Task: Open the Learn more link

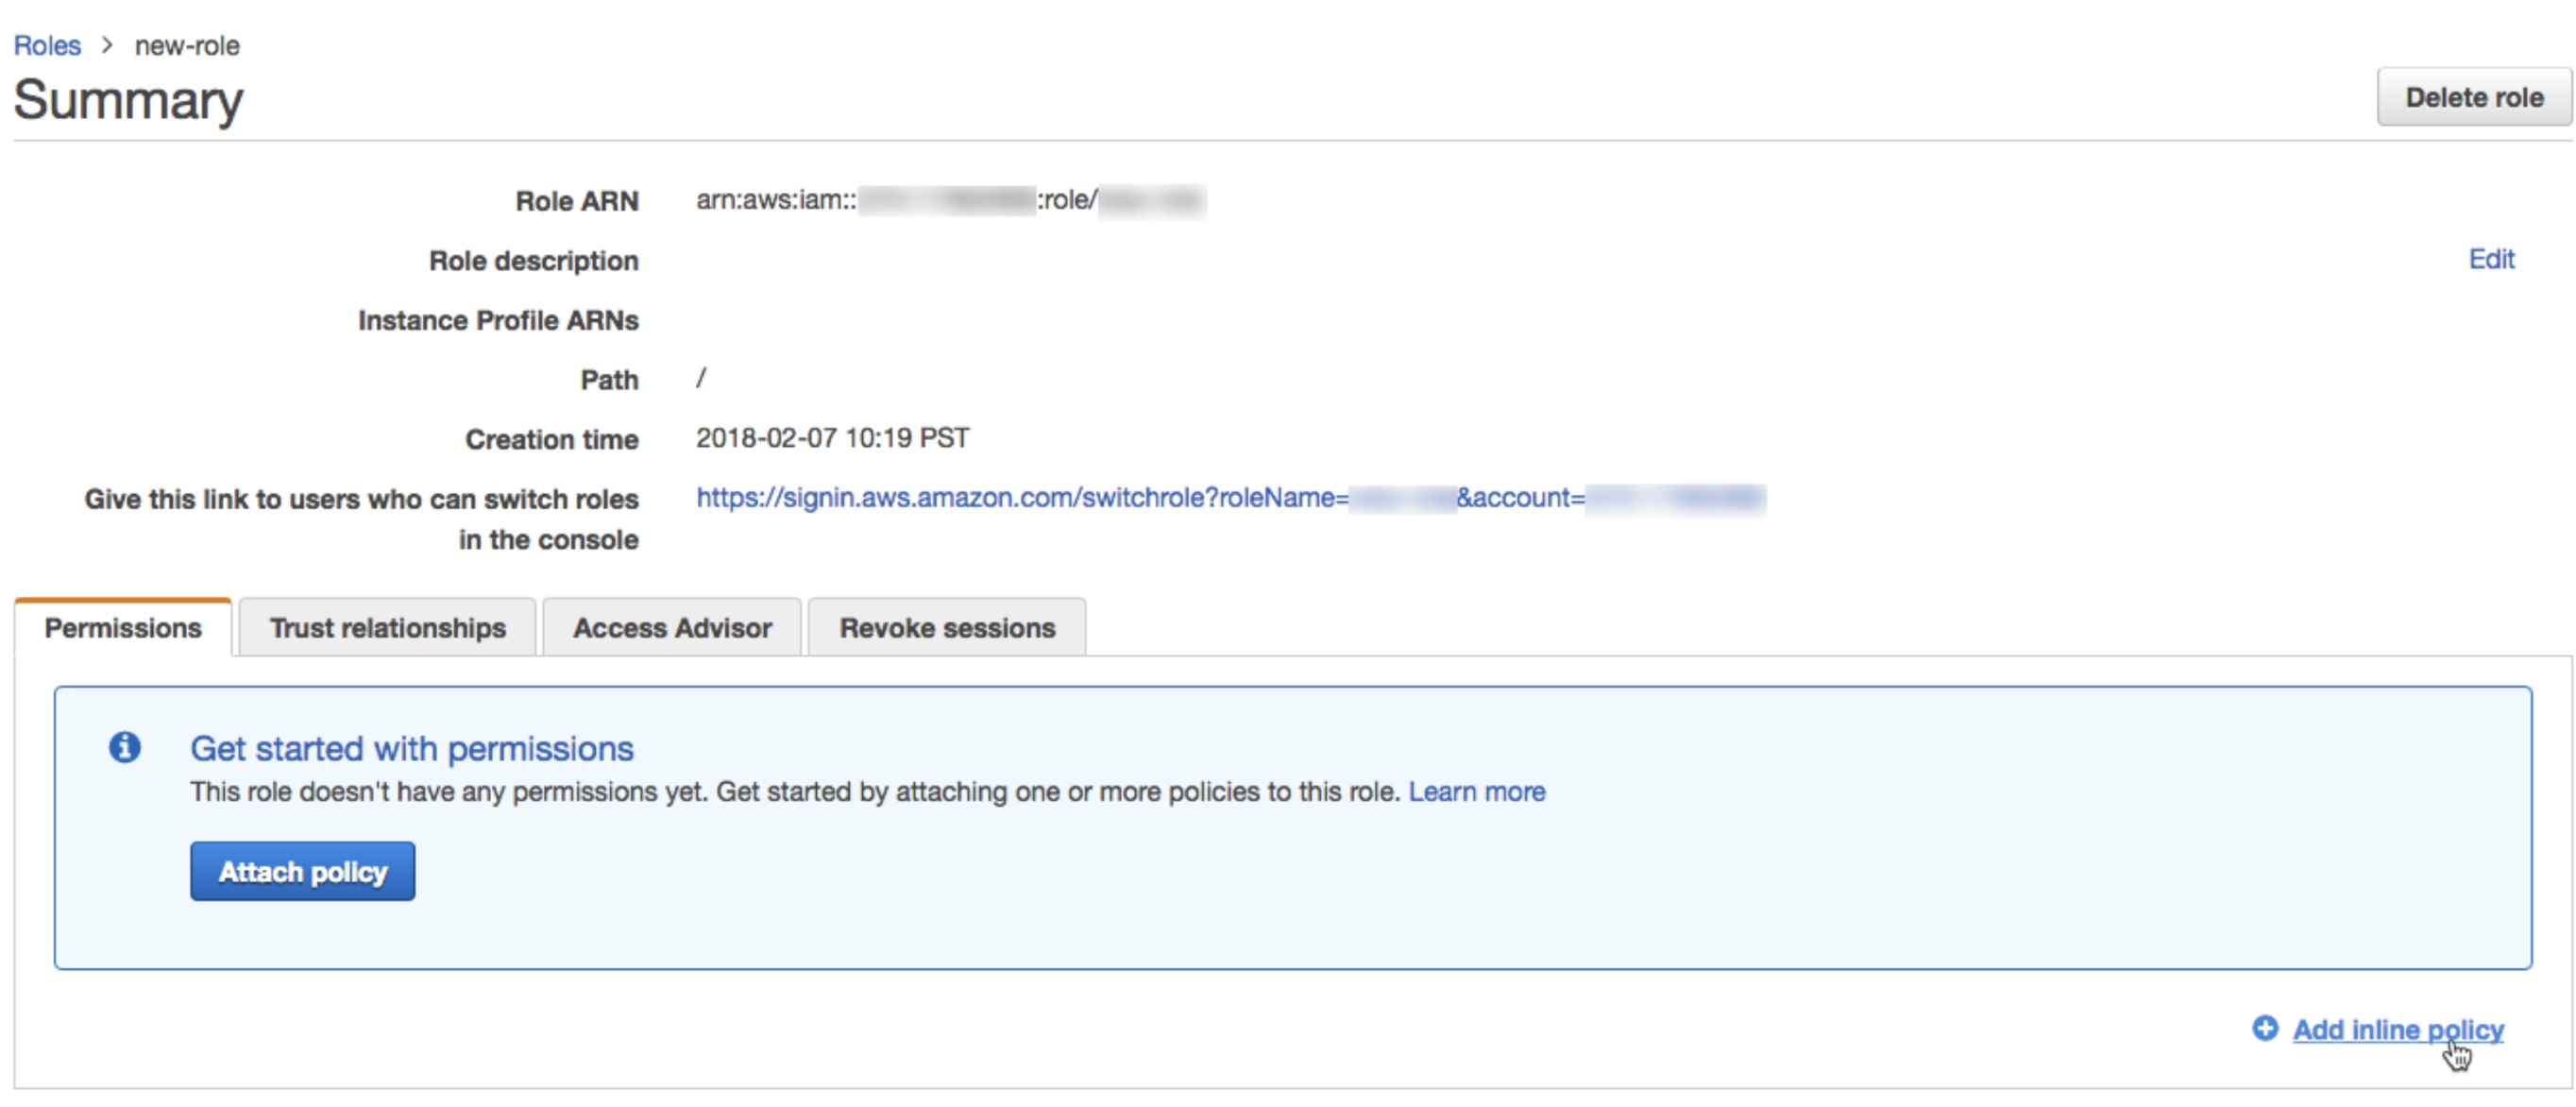Action: coord(1476,791)
